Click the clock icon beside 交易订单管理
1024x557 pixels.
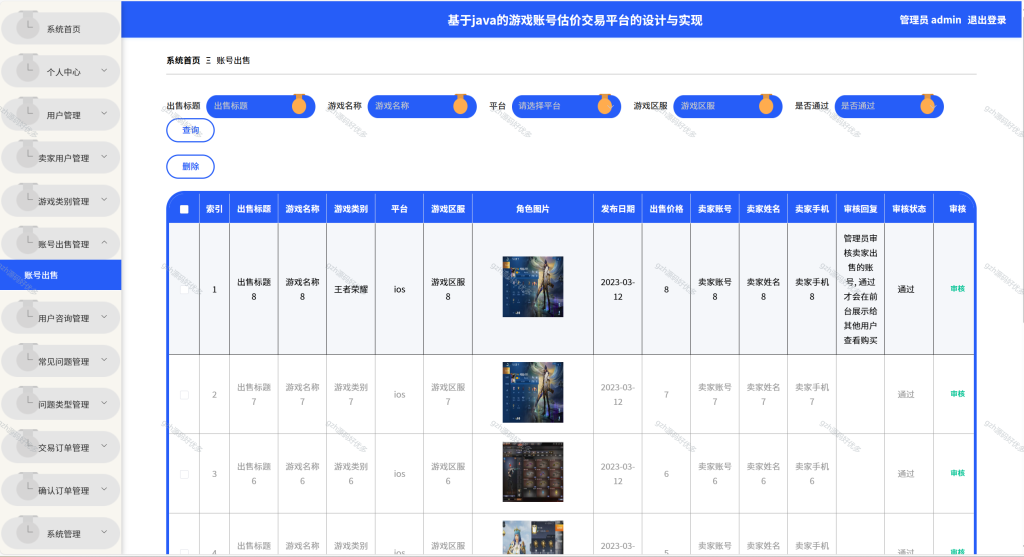click(27, 443)
